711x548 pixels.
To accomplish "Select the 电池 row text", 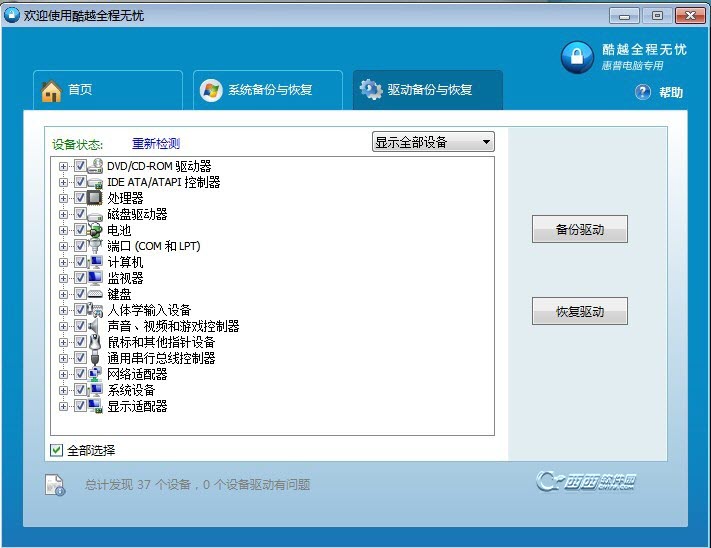I will [119, 230].
